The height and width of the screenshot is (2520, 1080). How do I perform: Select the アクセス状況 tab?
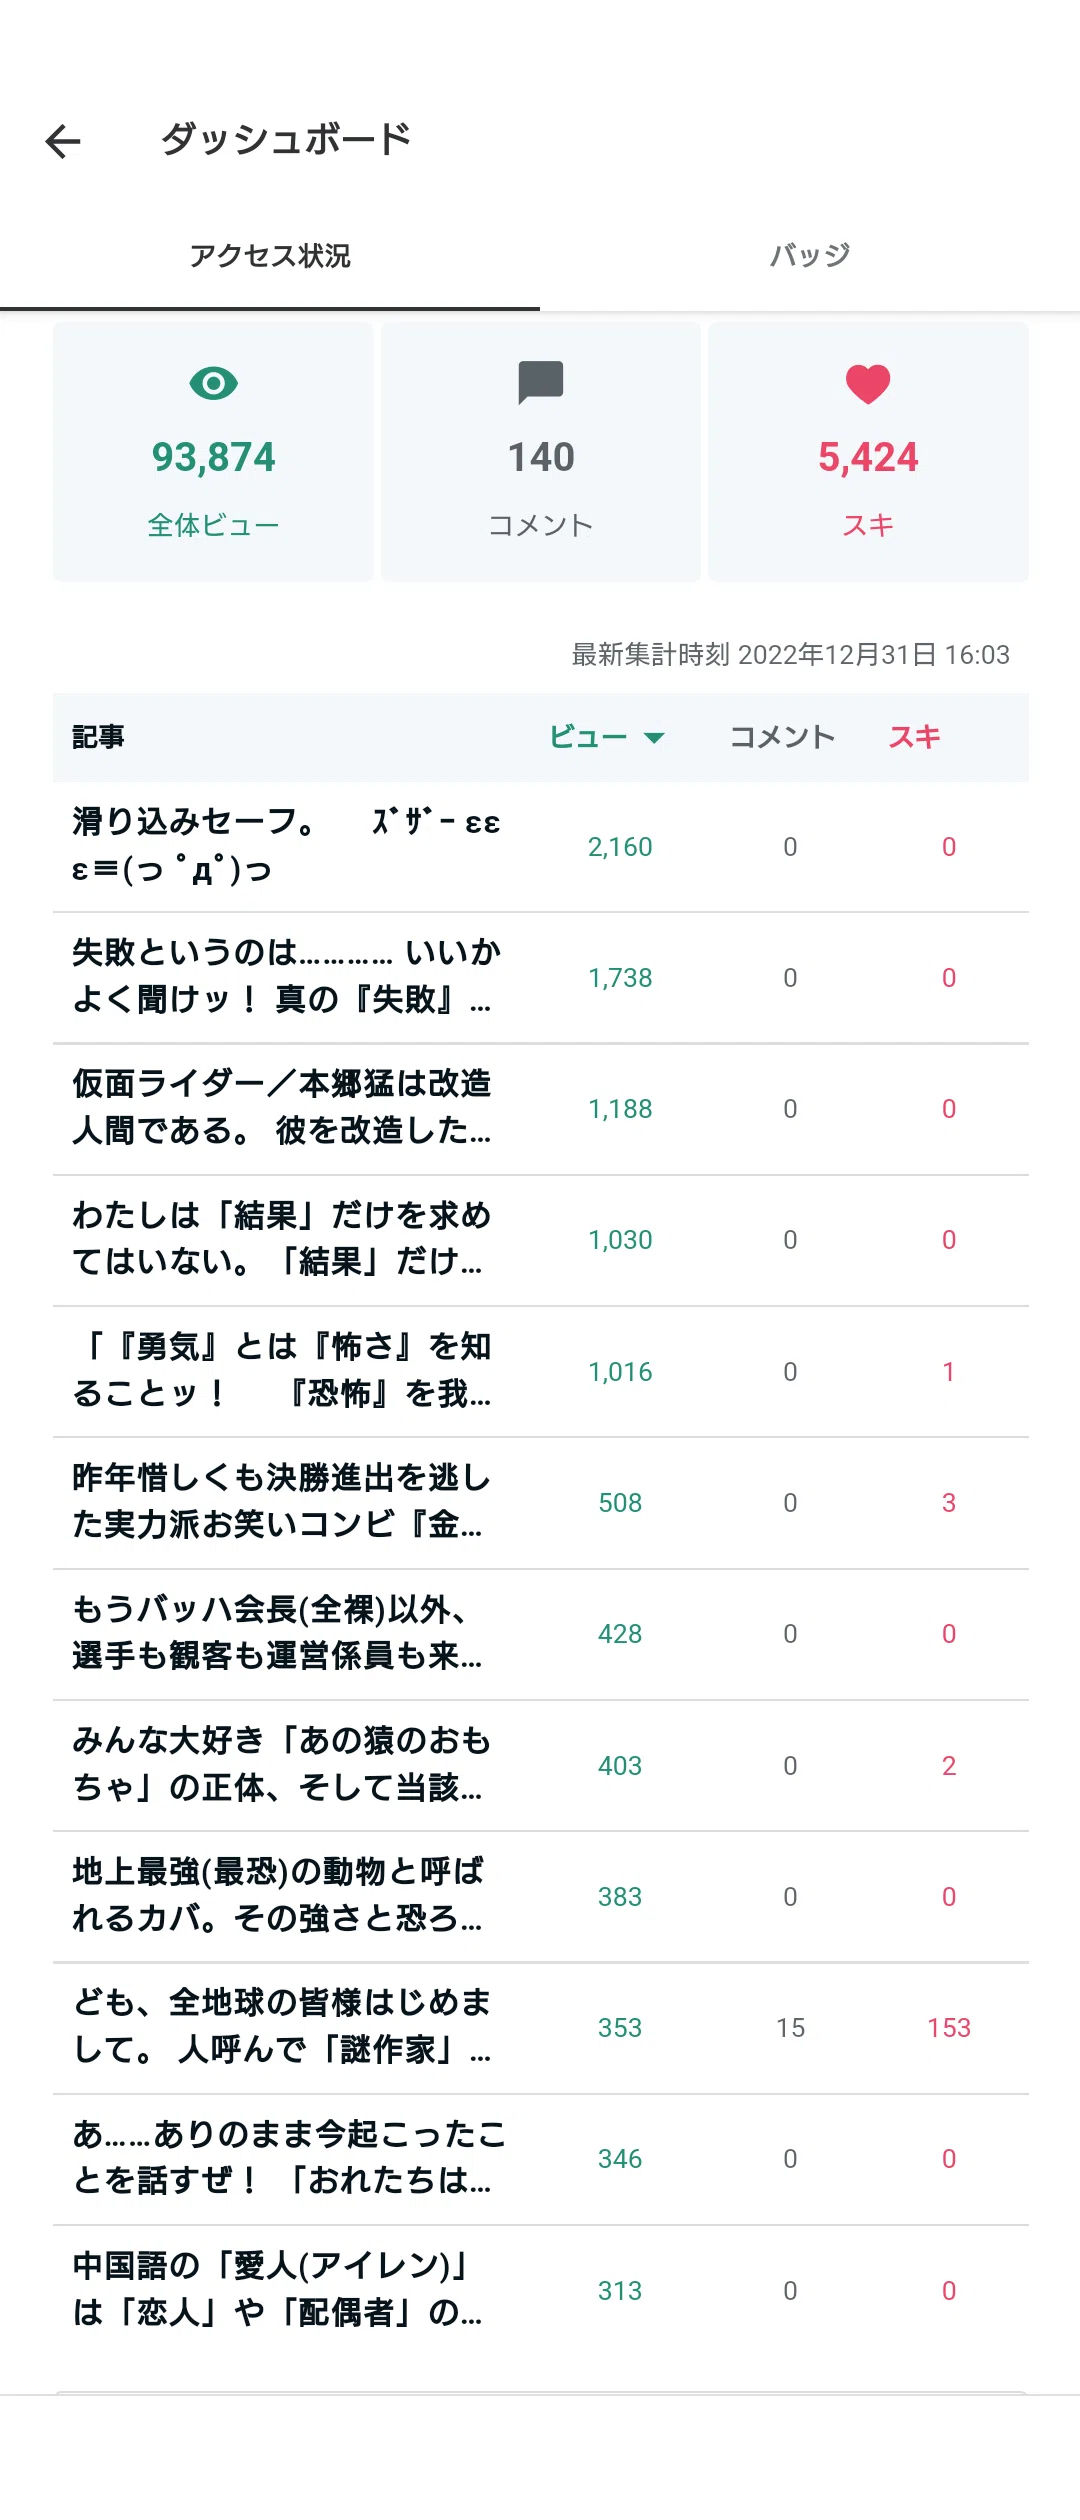pos(270,256)
